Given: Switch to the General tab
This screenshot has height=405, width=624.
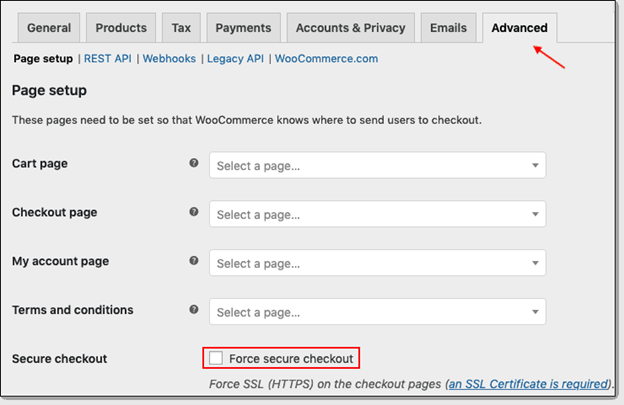Looking at the screenshot, I should click(x=49, y=28).
